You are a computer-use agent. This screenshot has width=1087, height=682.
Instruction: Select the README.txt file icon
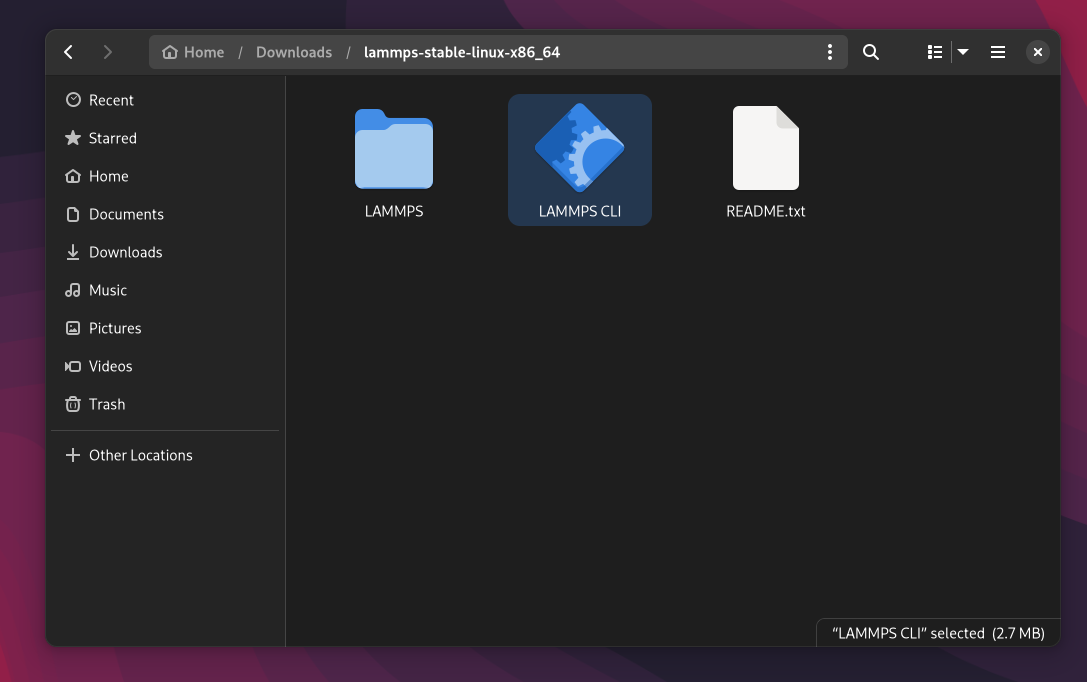(766, 148)
